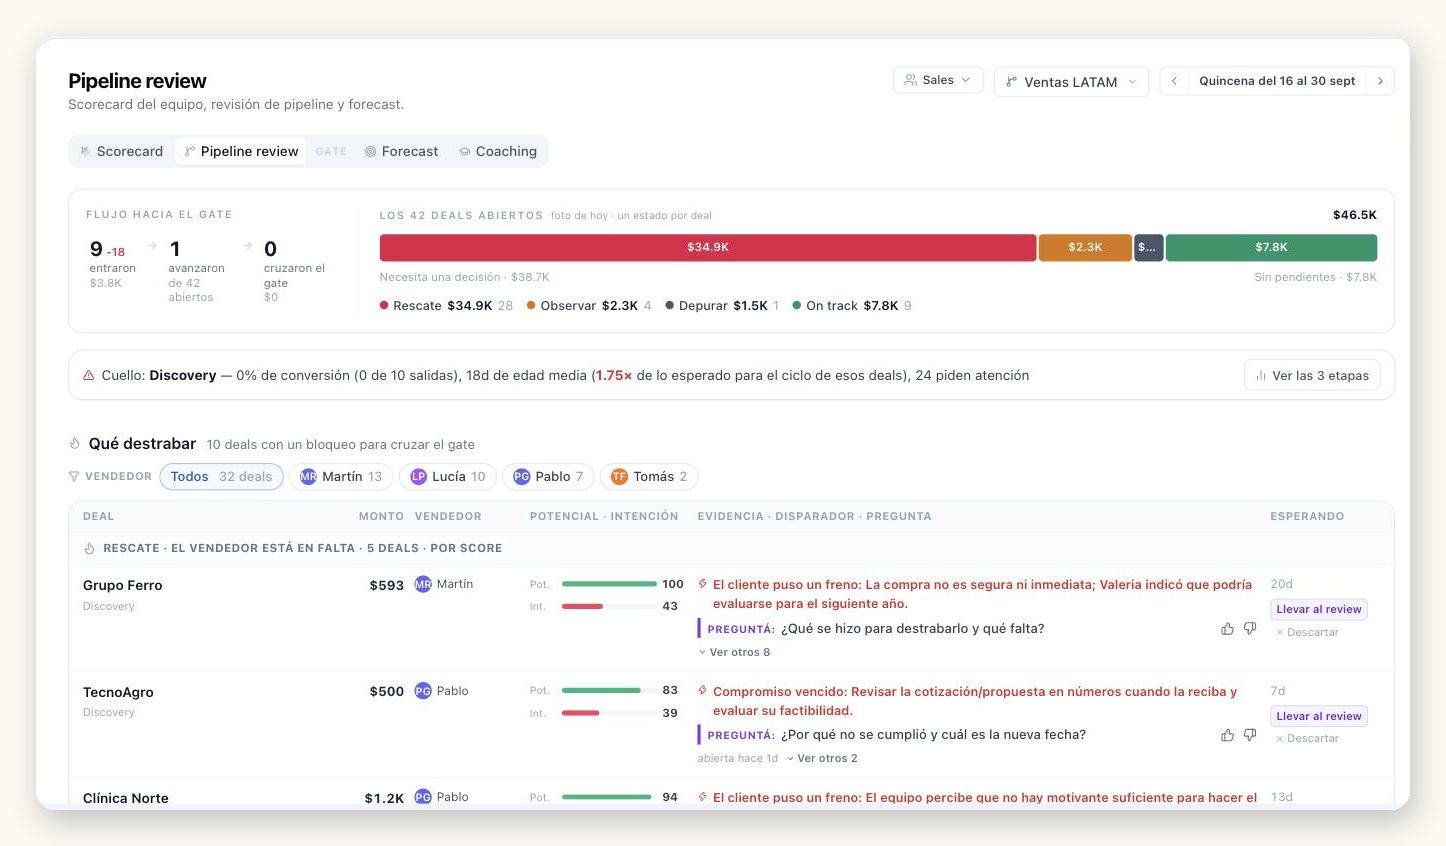Click the $593 amount for Grupo Ferro

tap(387, 585)
